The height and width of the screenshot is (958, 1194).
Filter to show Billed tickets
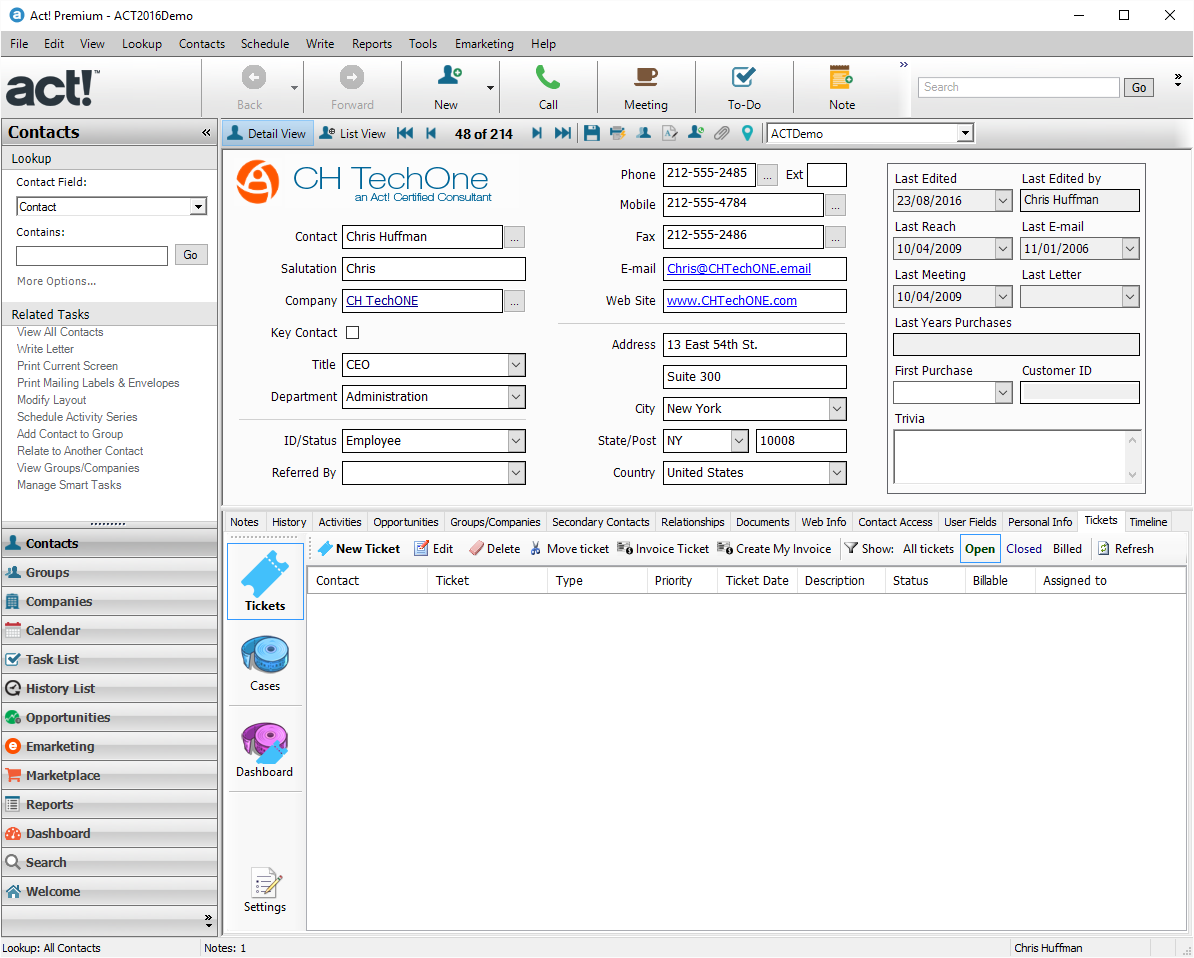pos(1067,549)
